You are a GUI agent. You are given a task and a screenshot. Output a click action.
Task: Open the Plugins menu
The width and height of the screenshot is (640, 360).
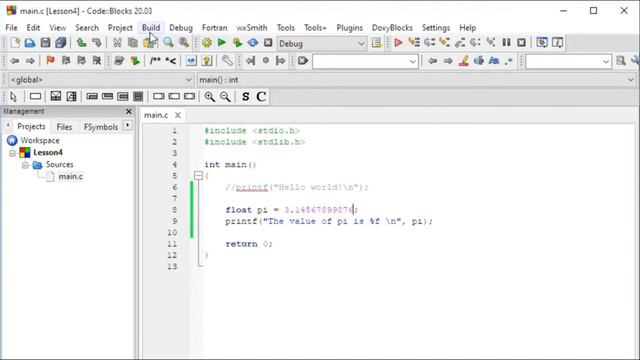tap(349, 28)
